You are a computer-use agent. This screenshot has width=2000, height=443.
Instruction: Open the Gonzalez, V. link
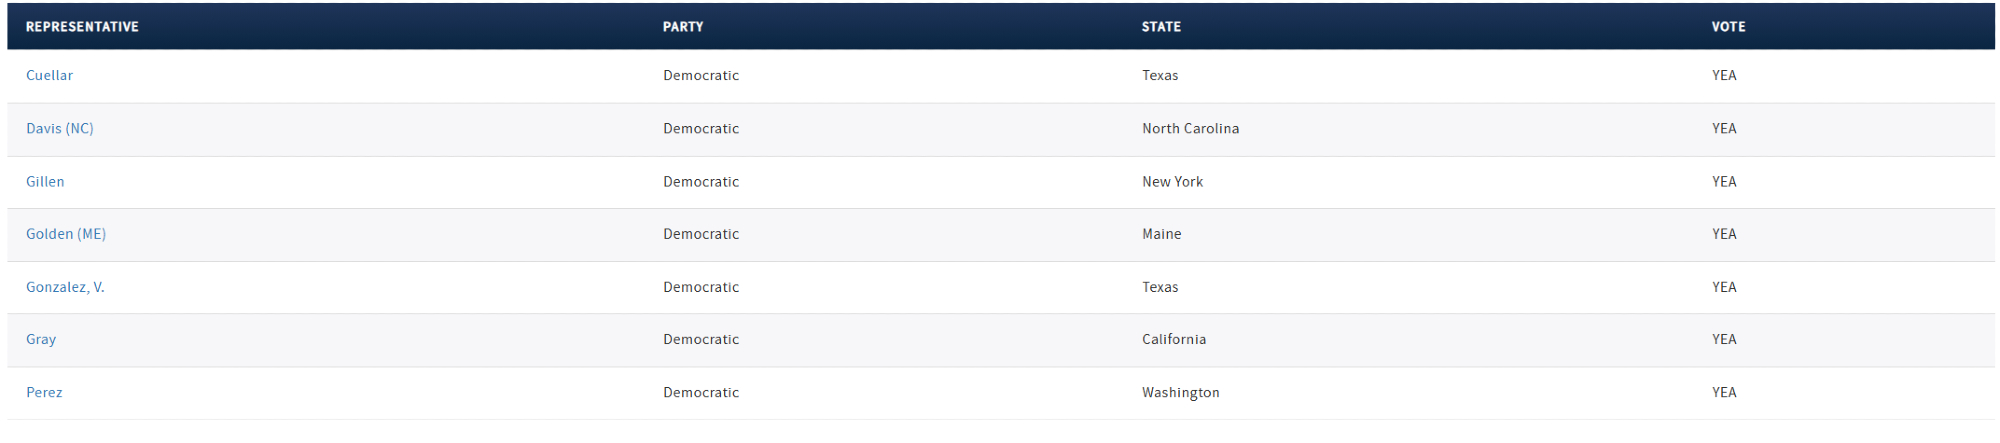65,287
